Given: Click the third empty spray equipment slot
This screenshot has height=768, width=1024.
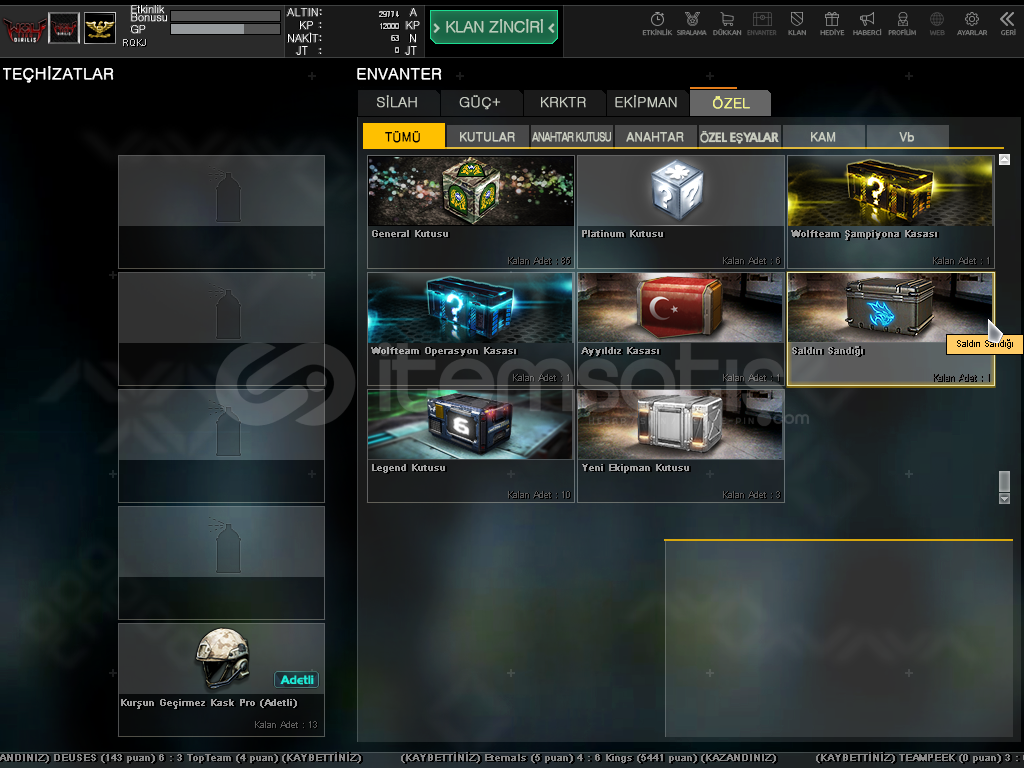Looking at the screenshot, I should (x=221, y=445).
